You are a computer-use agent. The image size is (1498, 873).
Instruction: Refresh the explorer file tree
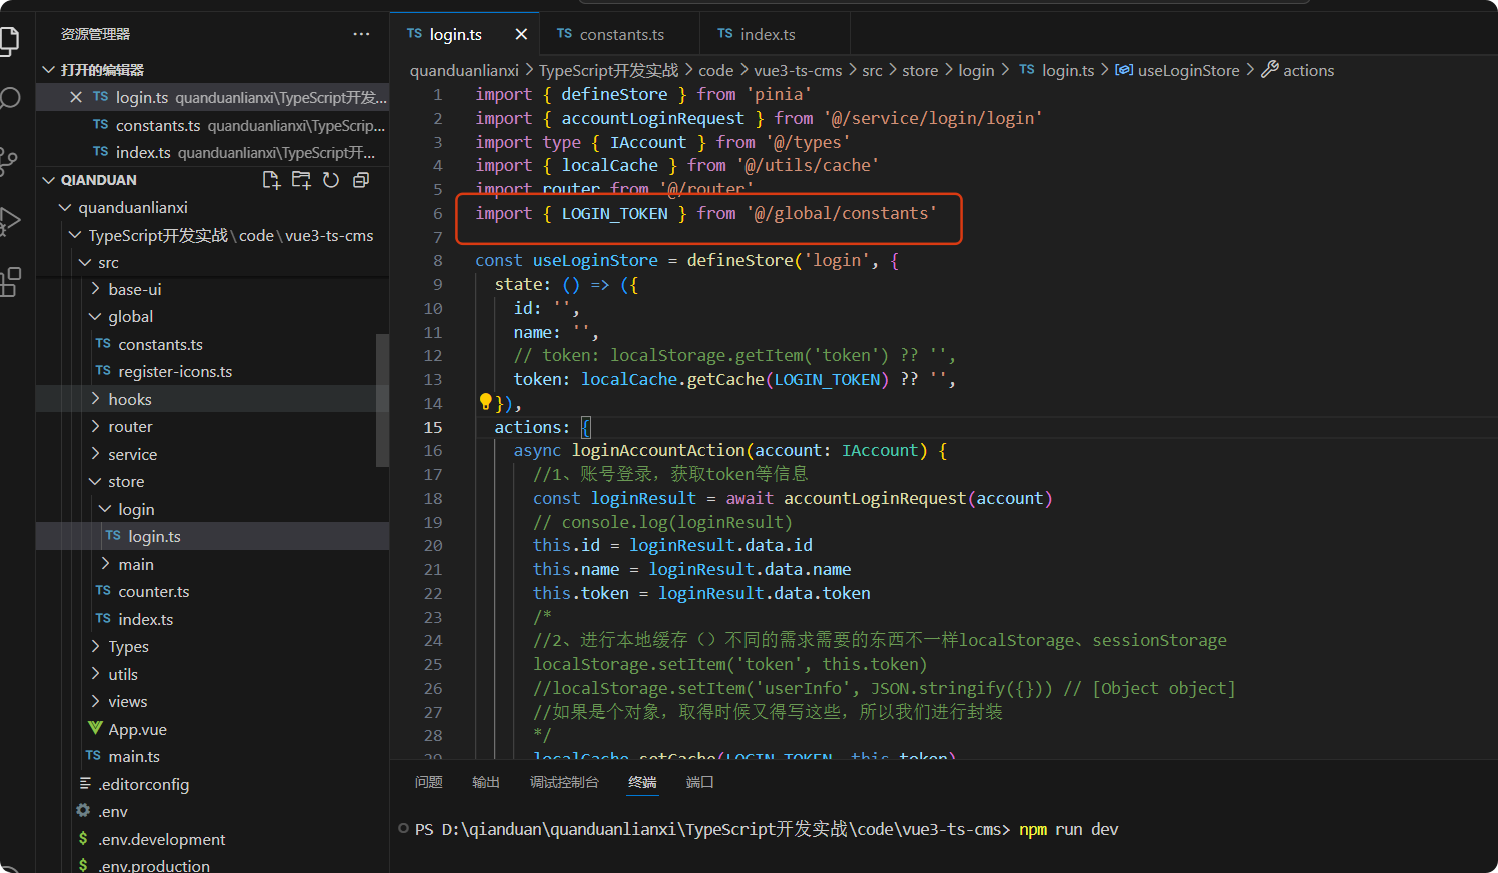[331, 180]
